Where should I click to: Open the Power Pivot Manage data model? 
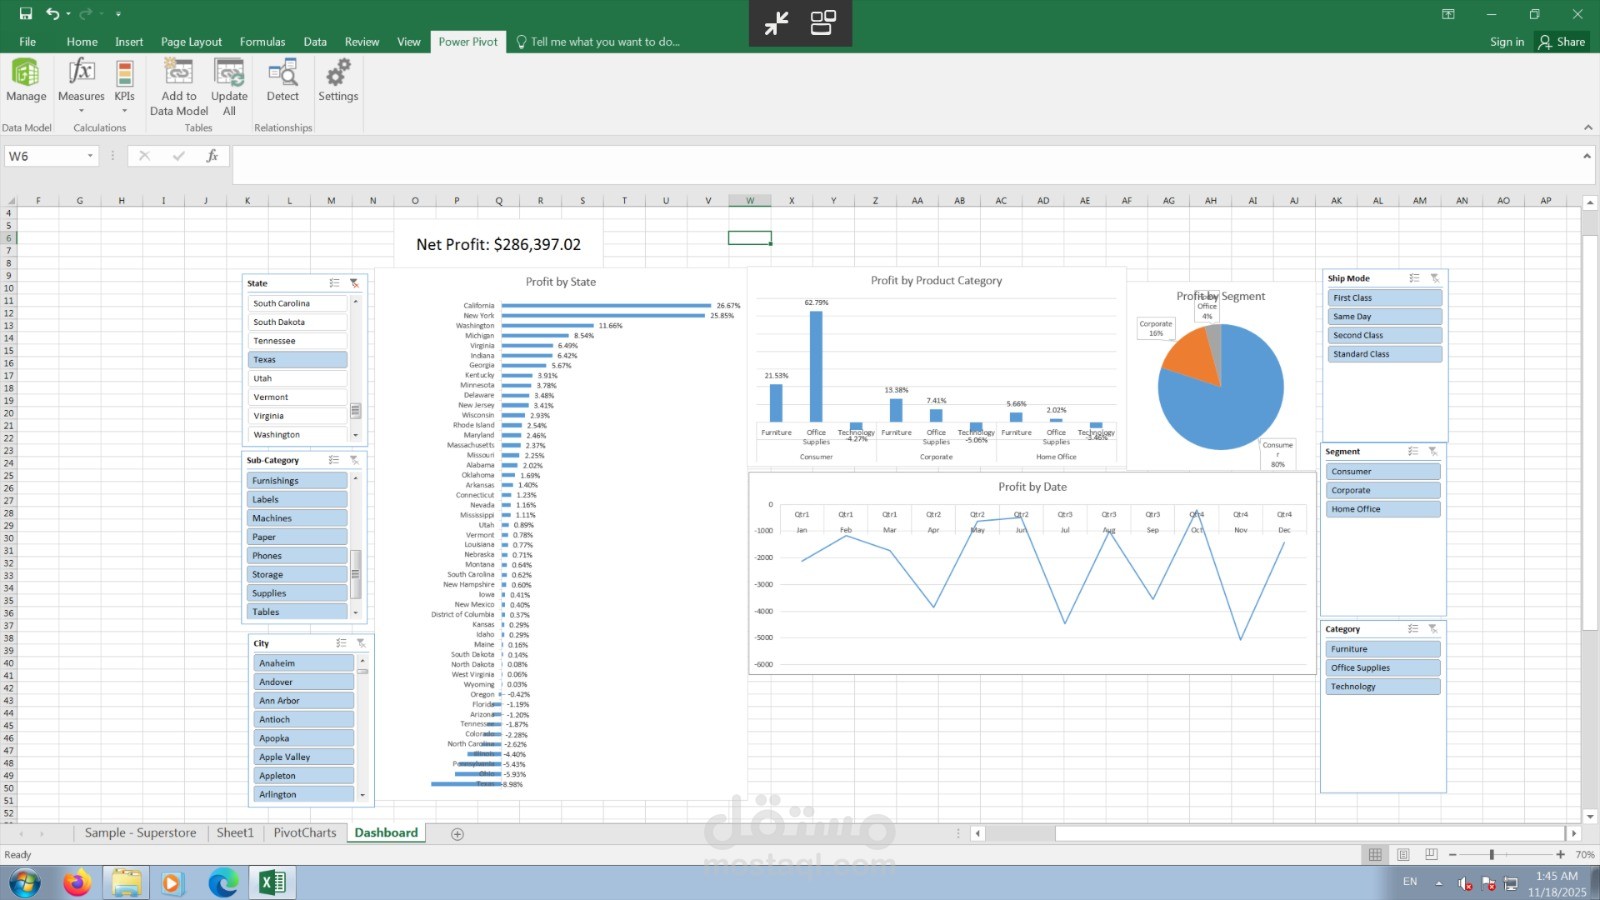(x=26, y=80)
